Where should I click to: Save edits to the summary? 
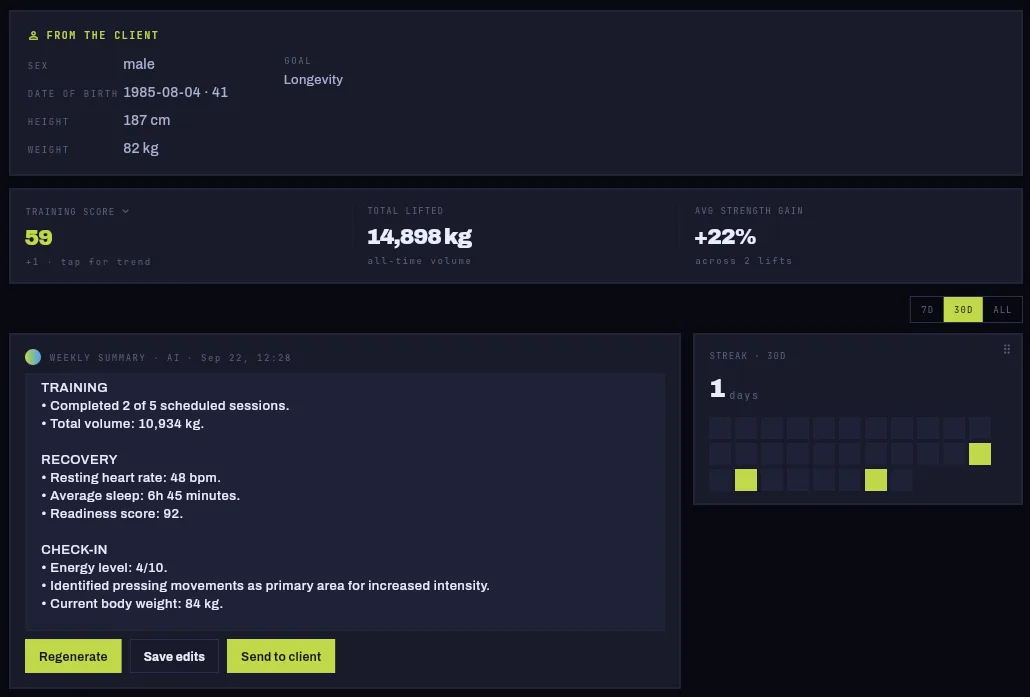click(x=174, y=656)
